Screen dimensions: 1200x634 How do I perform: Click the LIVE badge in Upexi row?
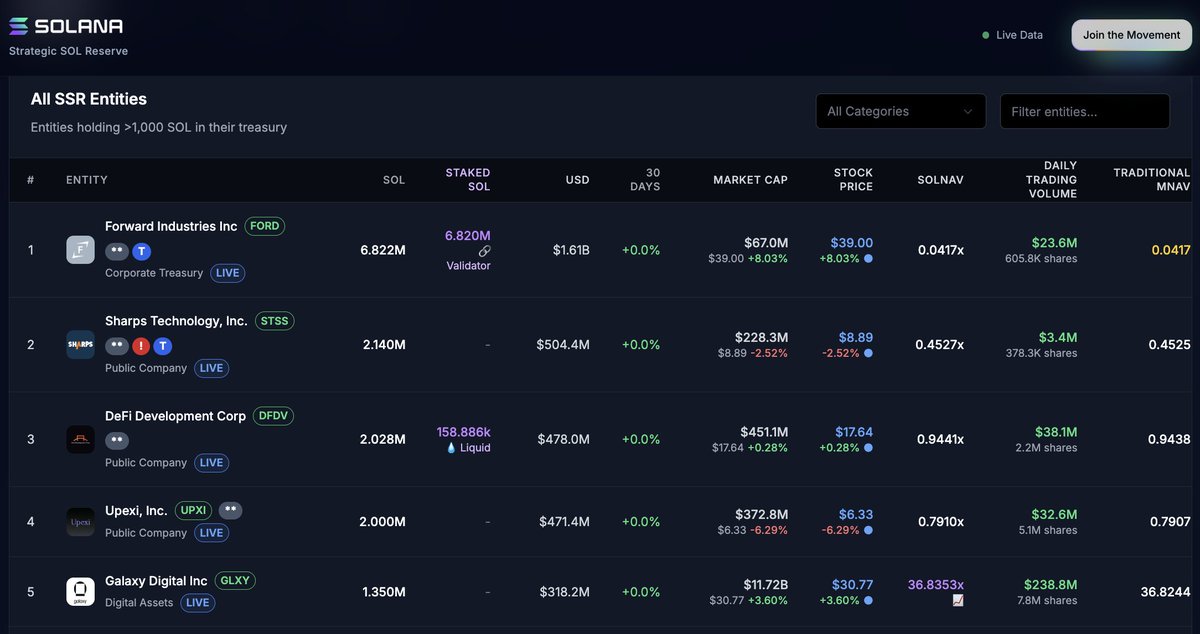[x=211, y=533]
